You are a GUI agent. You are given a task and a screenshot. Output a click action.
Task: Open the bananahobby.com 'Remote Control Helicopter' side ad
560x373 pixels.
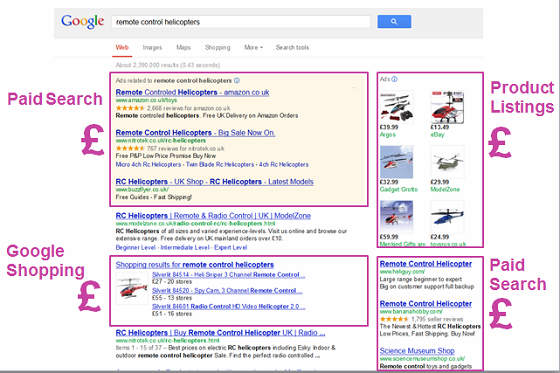(x=426, y=304)
